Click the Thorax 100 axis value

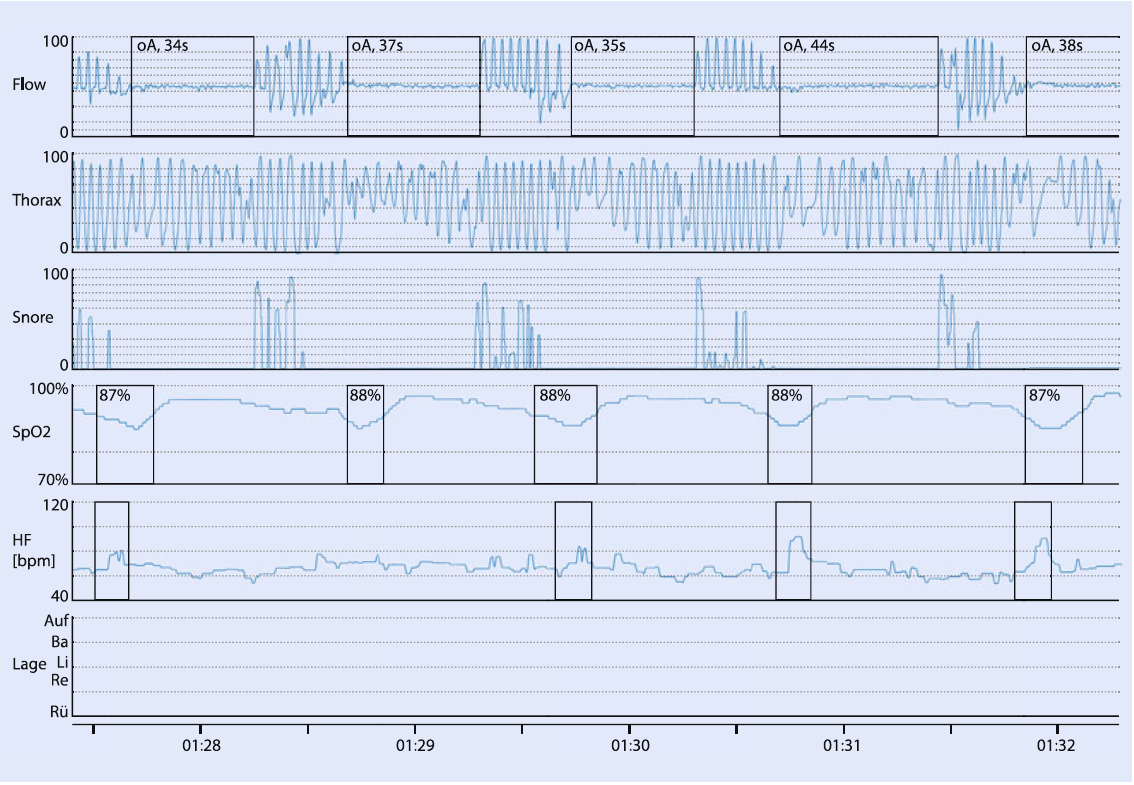[x=56, y=157]
